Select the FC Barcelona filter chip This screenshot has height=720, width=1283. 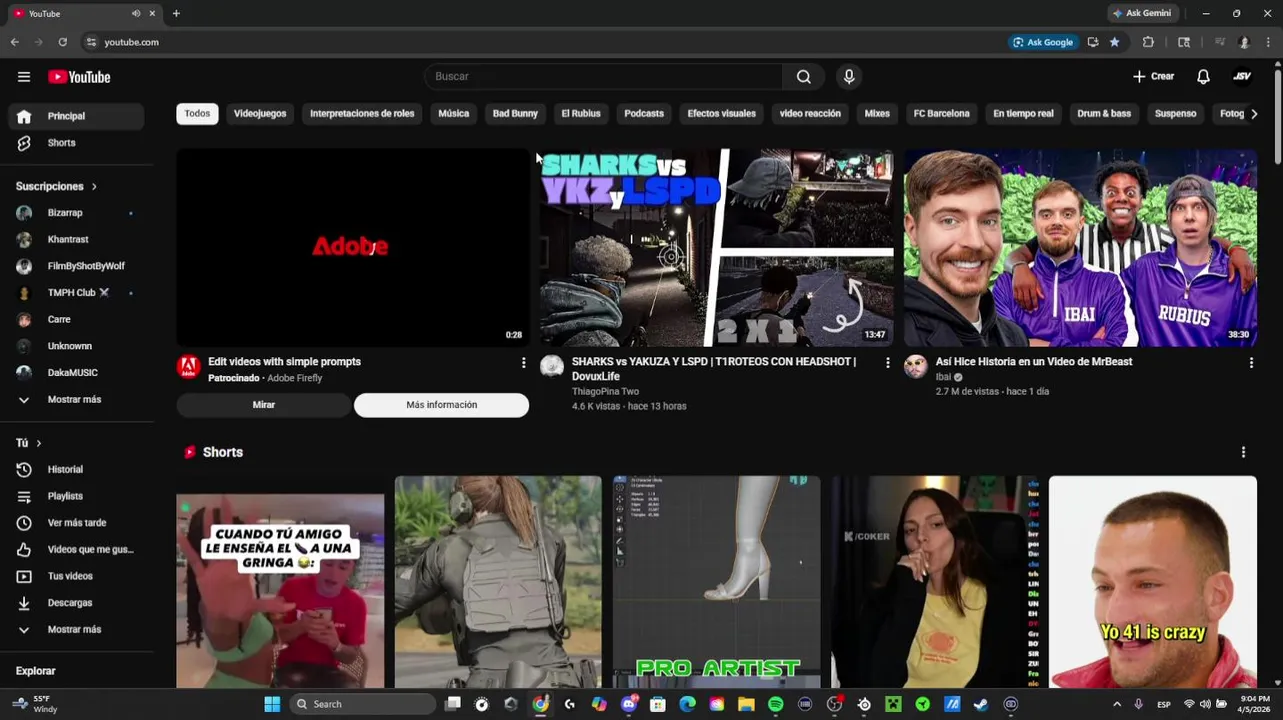(941, 114)
